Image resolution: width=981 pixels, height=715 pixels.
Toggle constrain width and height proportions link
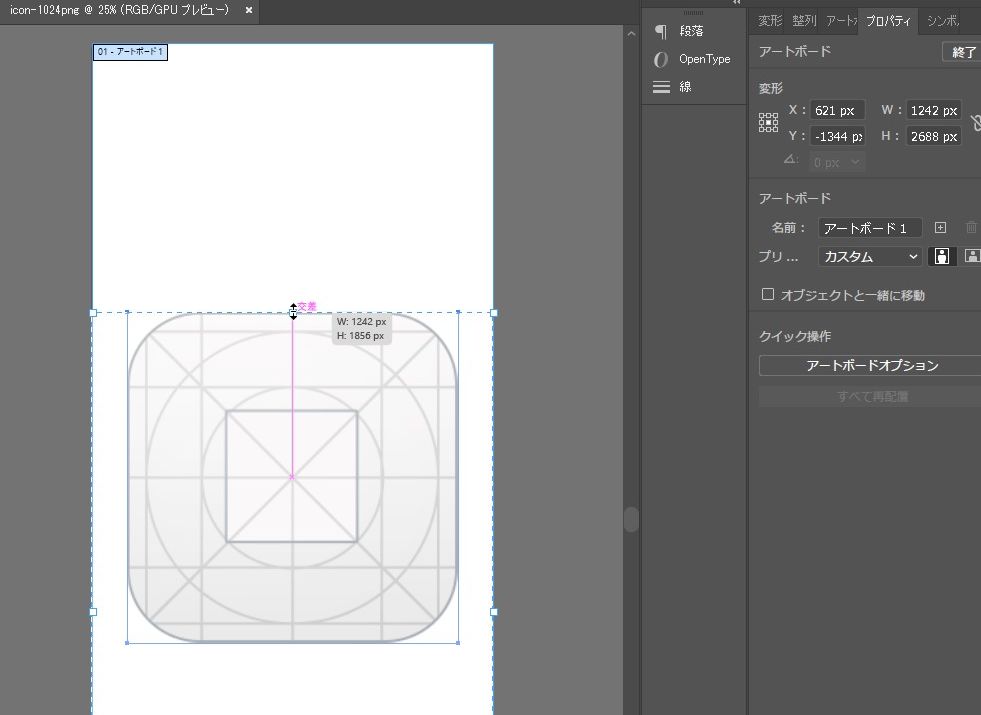pyautogui.click(x=975, y=123)
